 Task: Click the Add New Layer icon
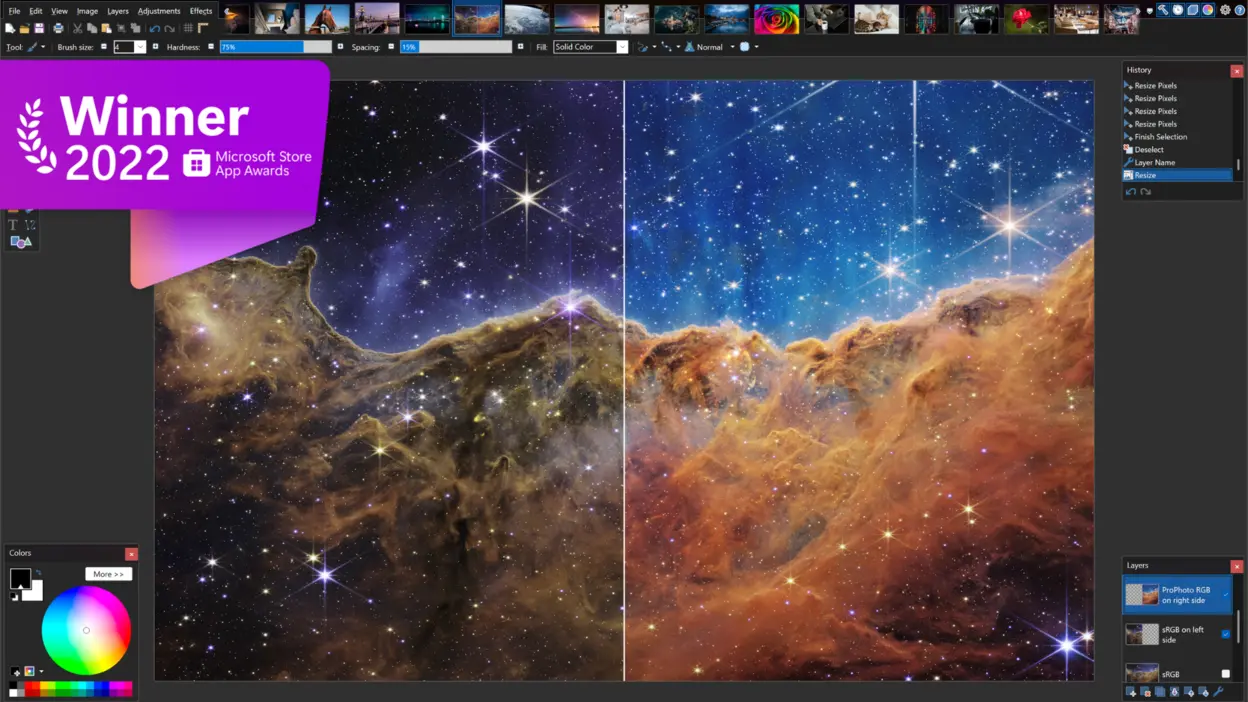click(1131, 692)
